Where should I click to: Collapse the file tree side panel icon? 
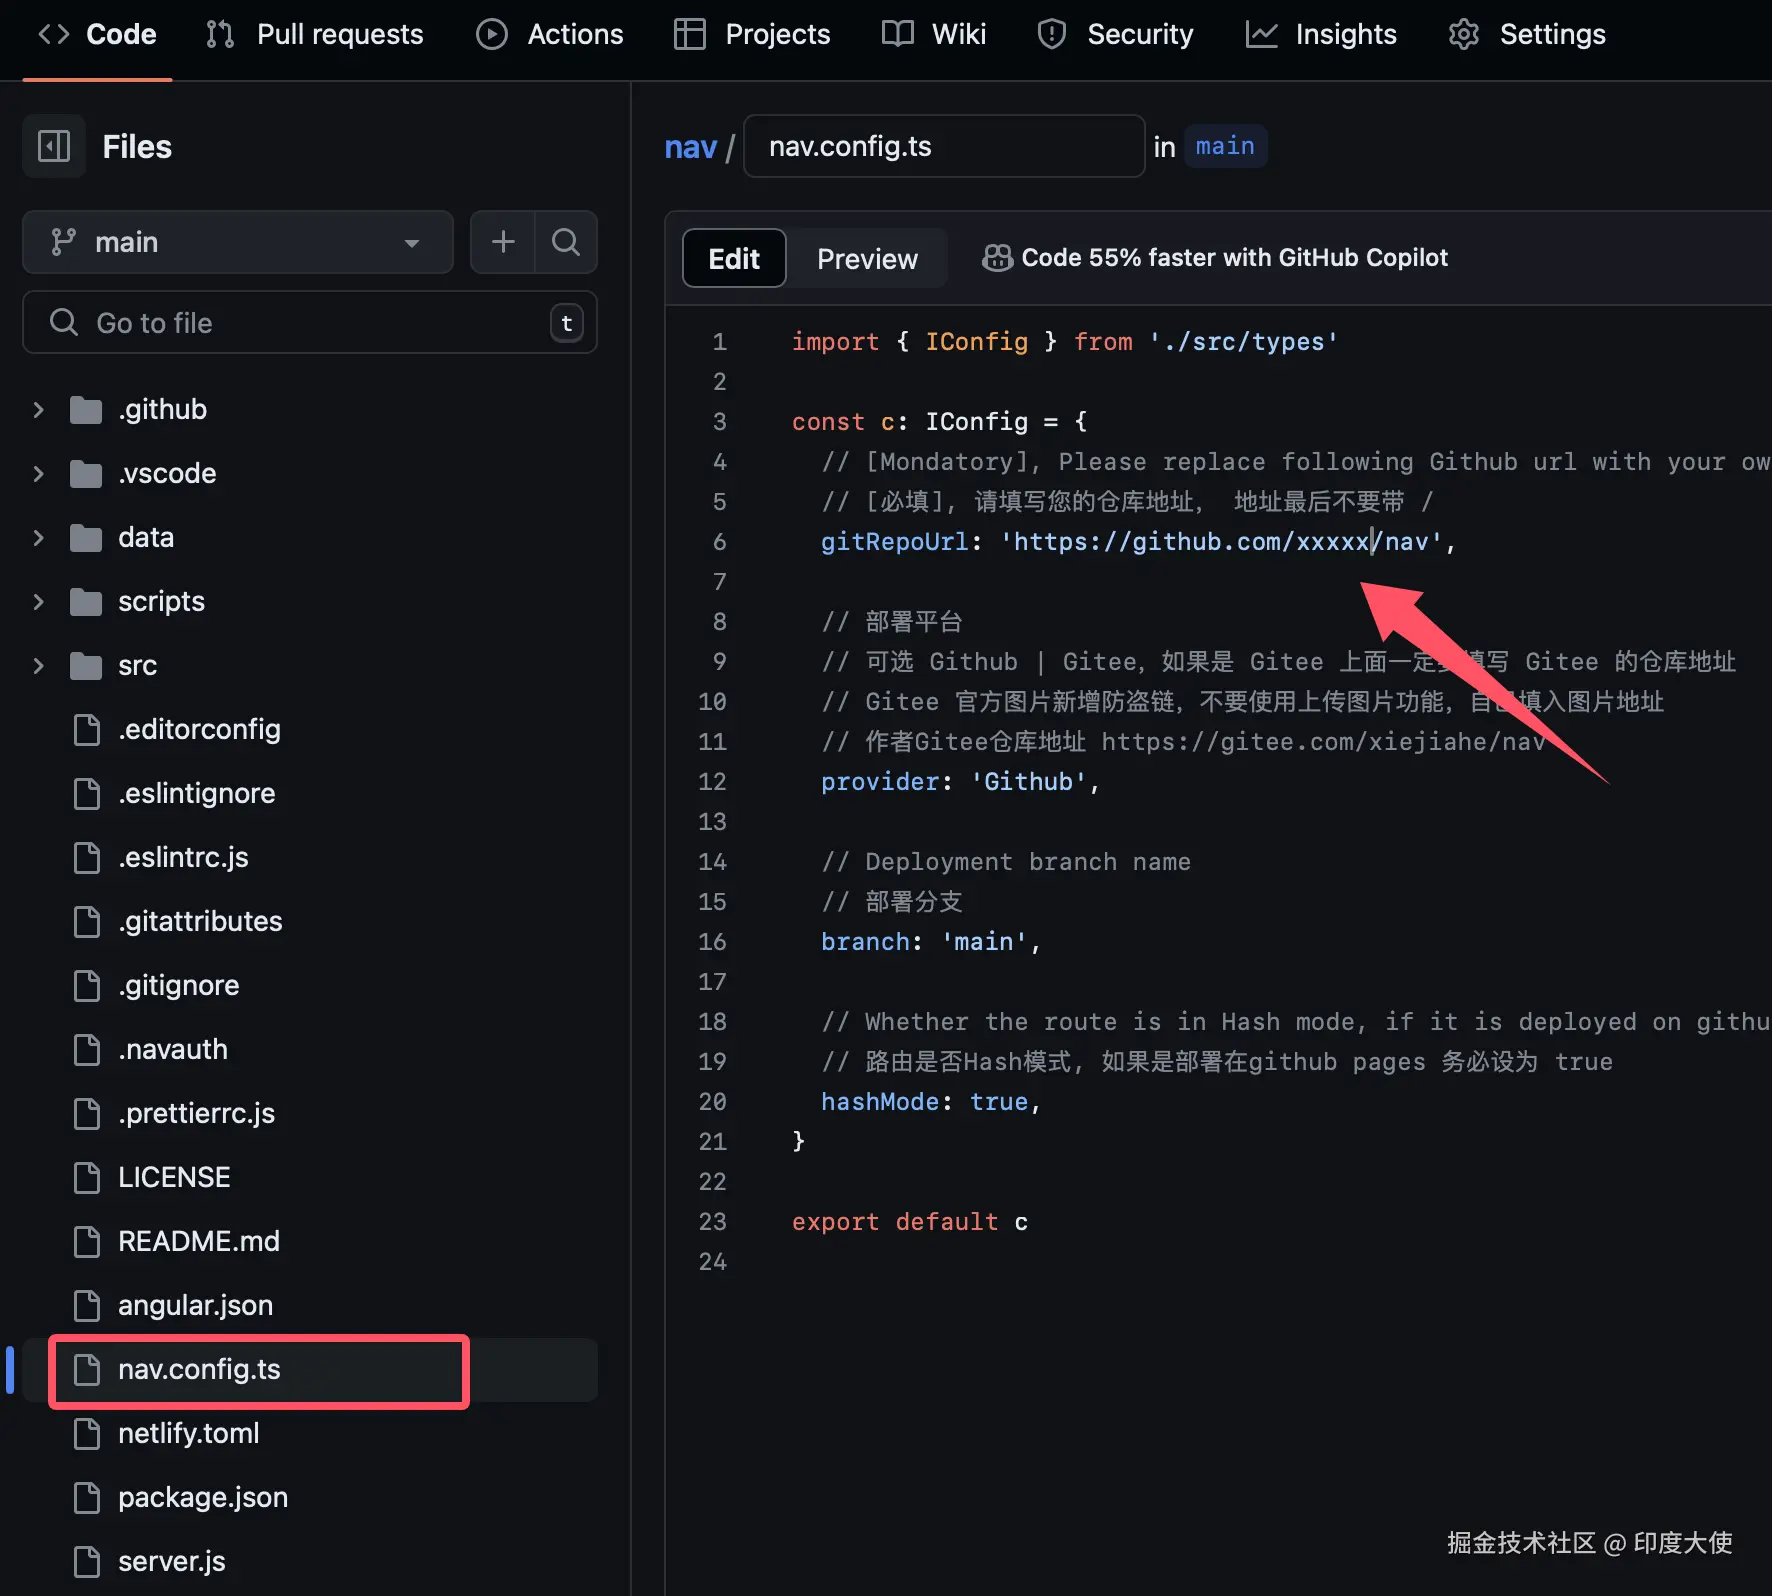(54, 146)
